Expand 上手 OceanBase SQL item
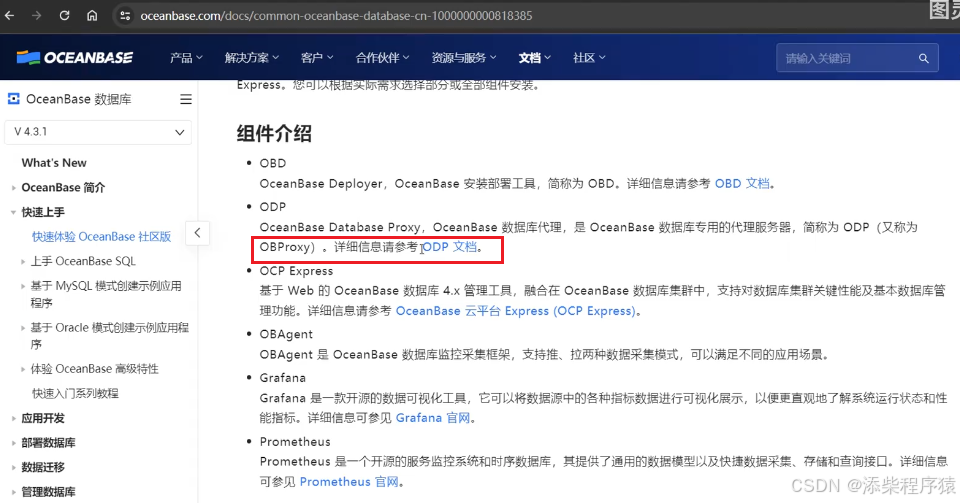Screen dimensions: 960x503 83,261
